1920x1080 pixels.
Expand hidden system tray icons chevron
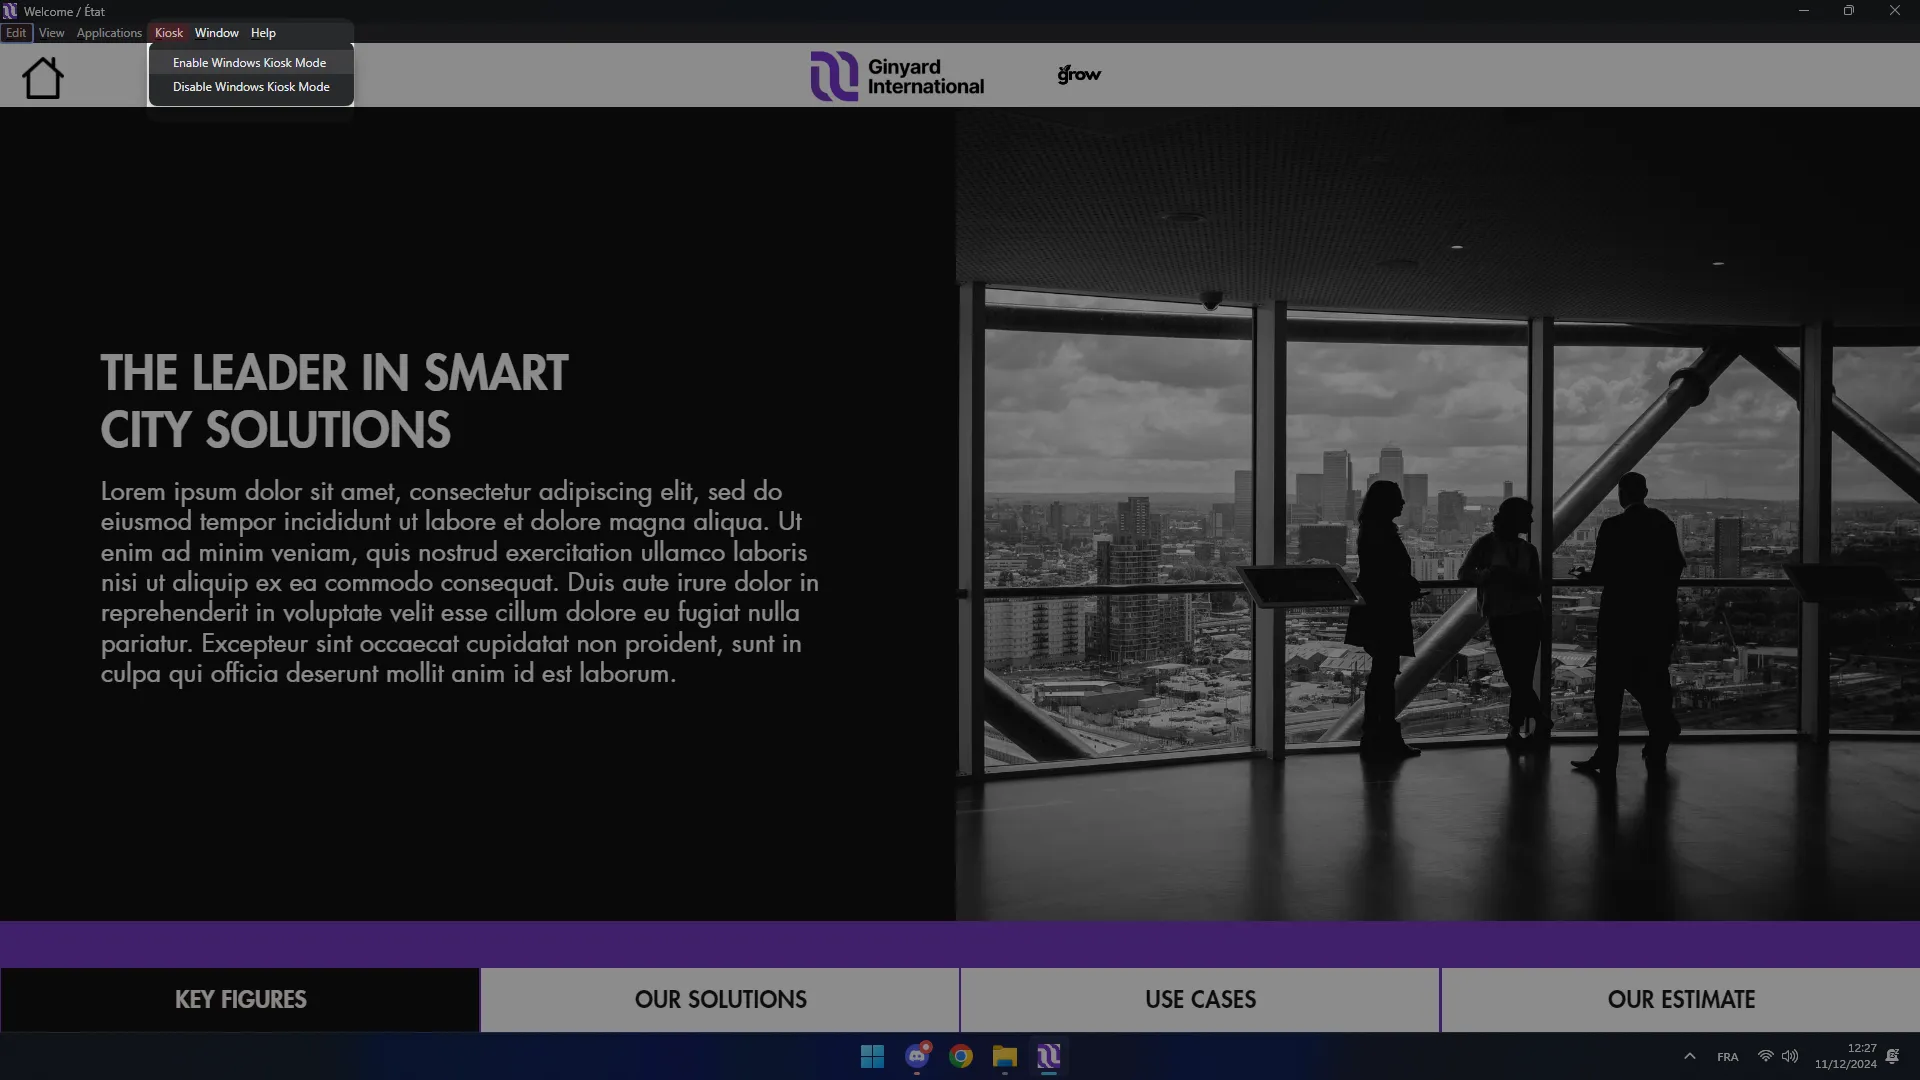pos(1690,1057)
